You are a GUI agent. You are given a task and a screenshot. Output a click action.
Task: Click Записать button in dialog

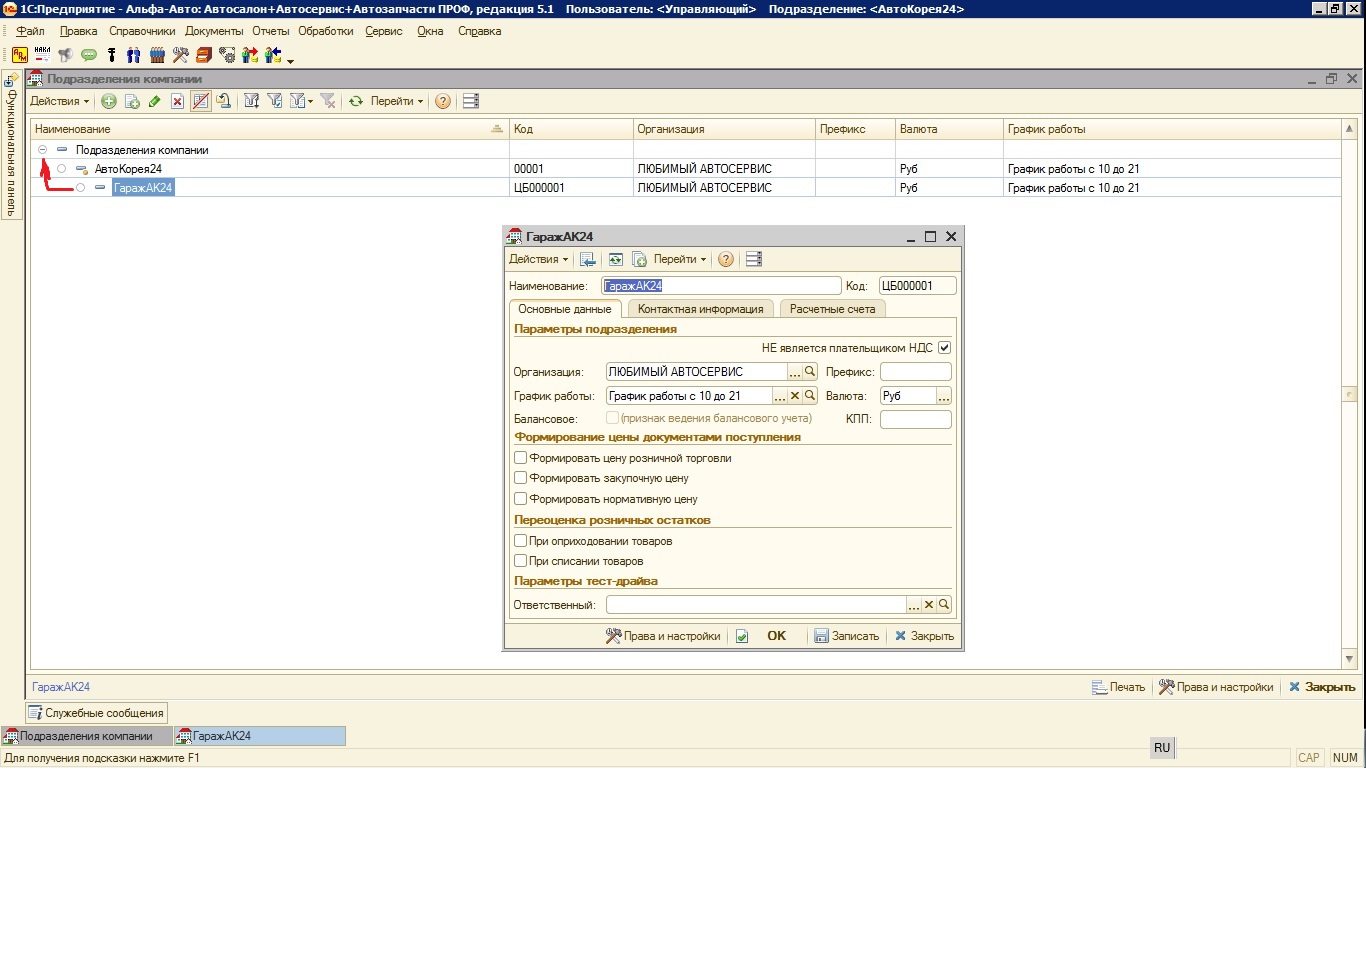coord(846,636)
